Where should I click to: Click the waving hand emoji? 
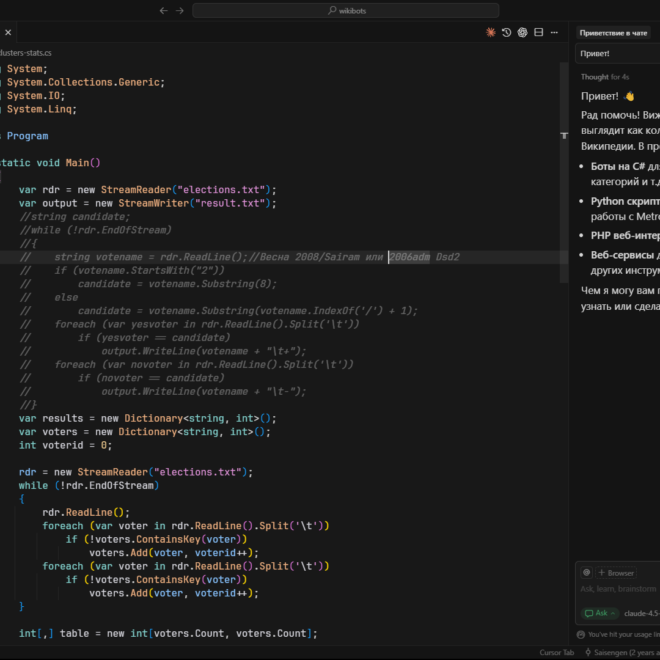pyautogui.click(x=629, y=96)
